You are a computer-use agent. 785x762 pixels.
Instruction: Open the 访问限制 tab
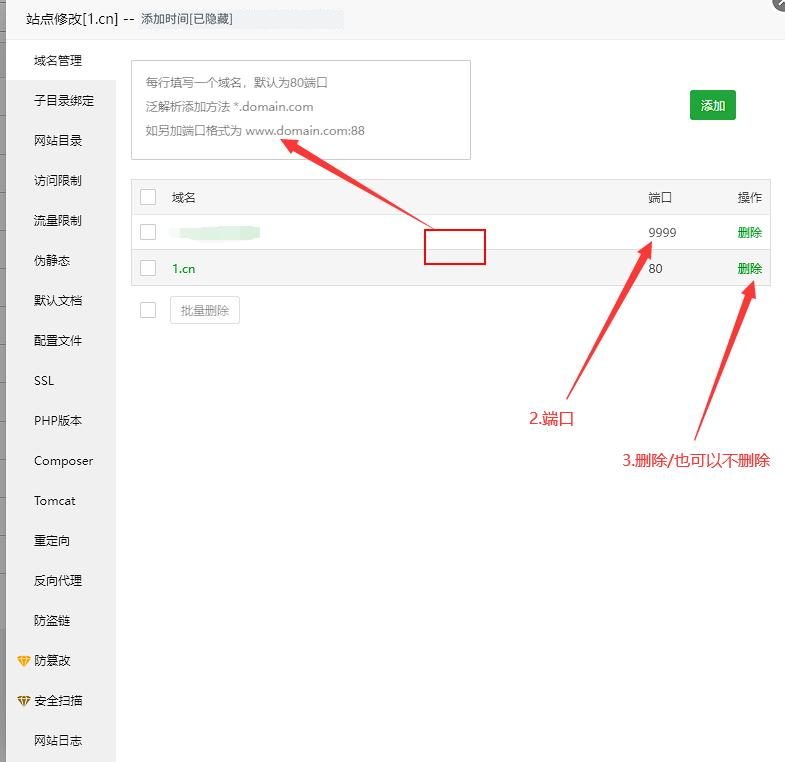[x=61, y=181]
